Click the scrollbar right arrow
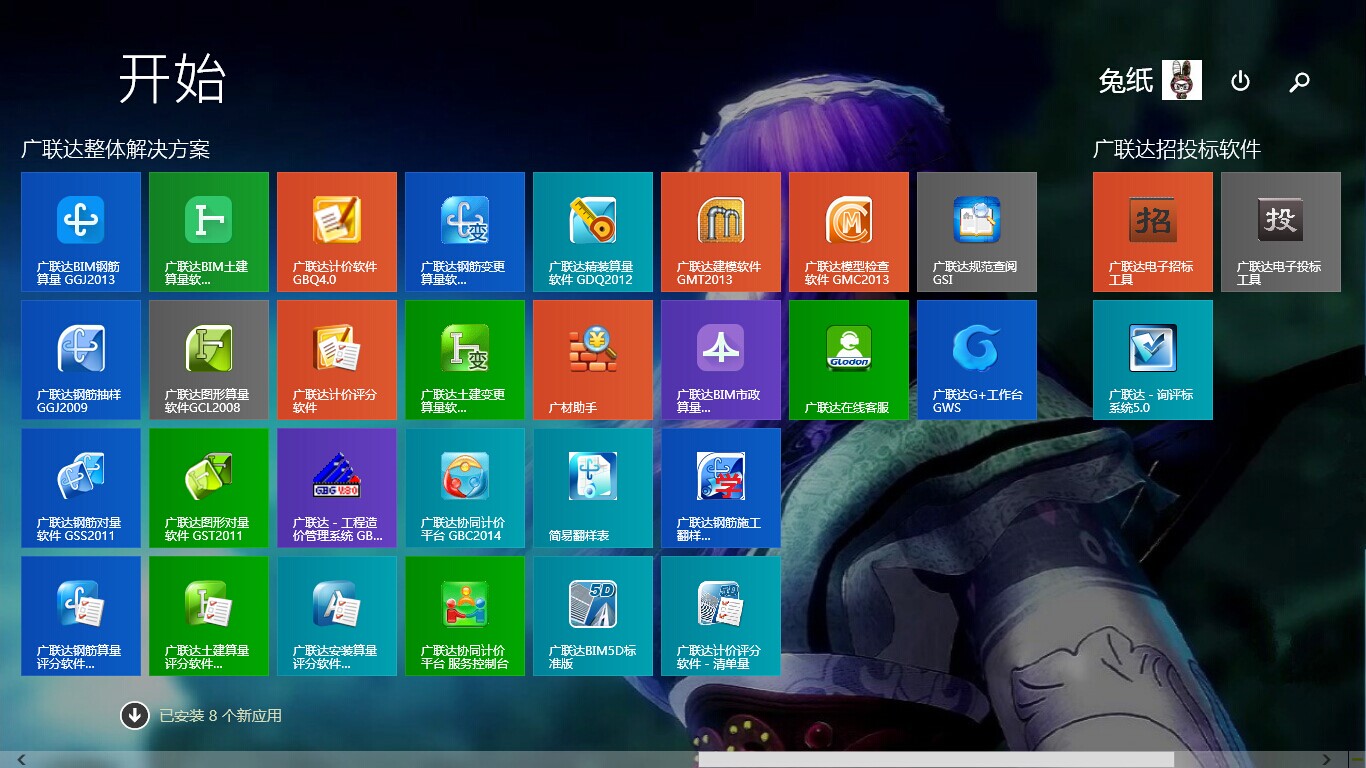 tap(1327, 760)
